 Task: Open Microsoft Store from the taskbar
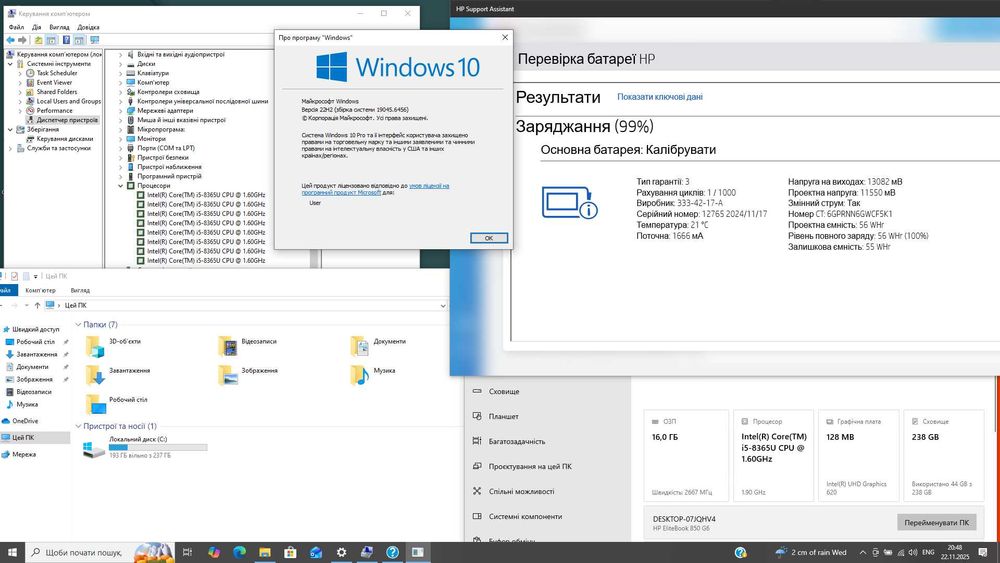click(x=290, y=552)
